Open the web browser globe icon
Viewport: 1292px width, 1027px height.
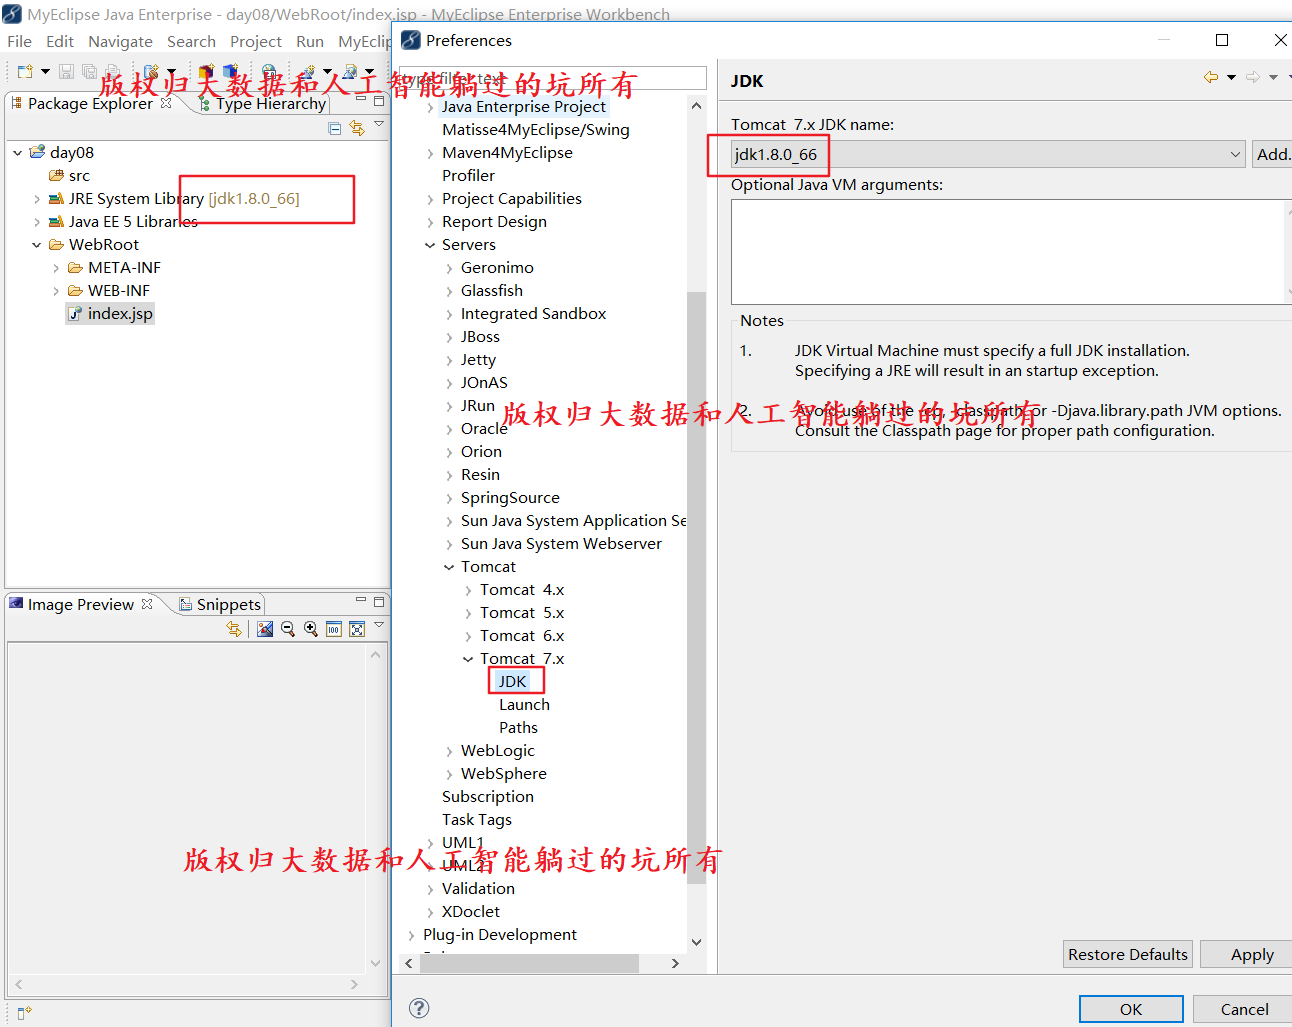pyautogui.click(x=269, y=72)
